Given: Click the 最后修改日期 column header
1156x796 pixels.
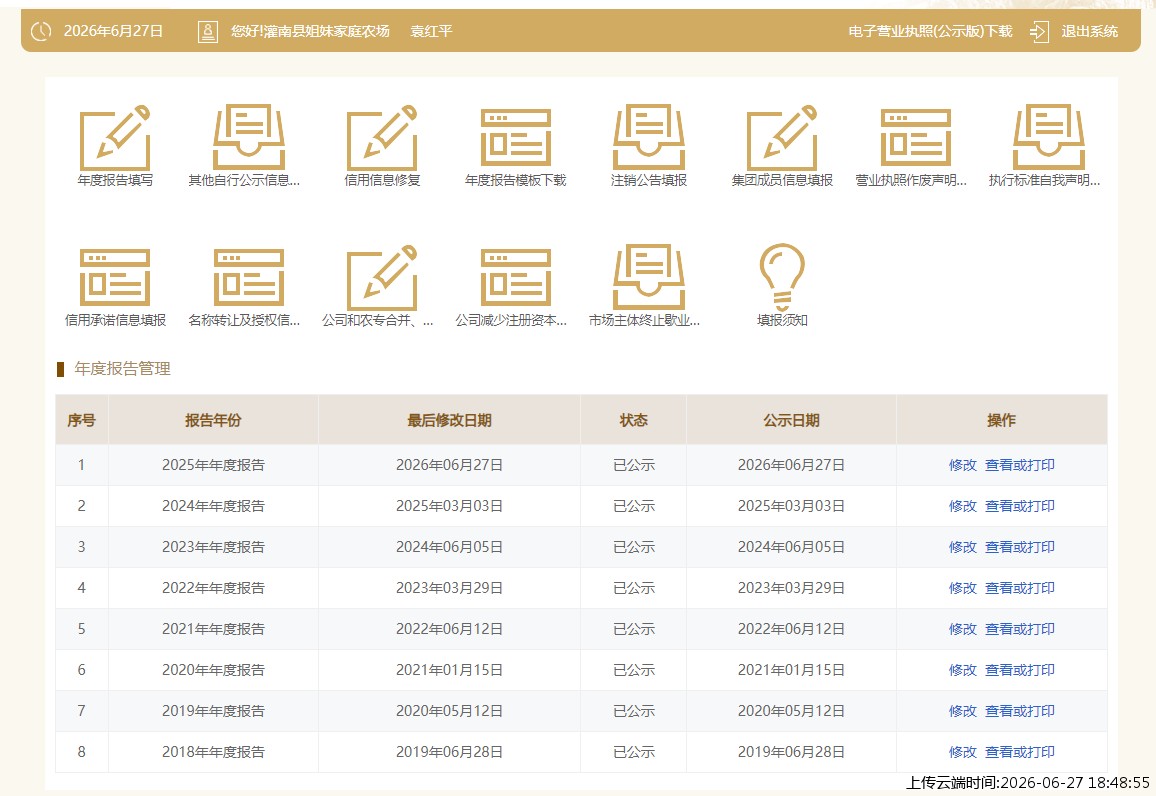Looking at the screenshot, I should [449, 420].
